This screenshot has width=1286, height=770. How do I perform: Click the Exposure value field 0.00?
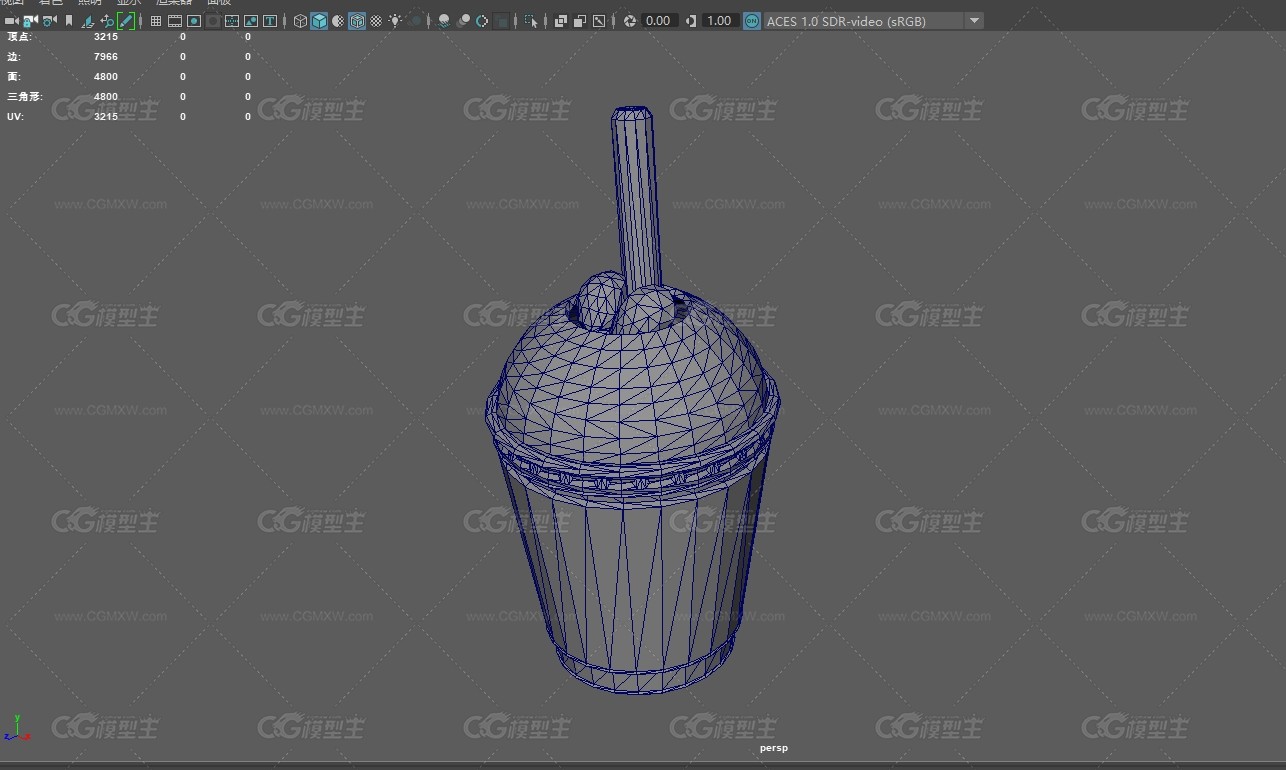[659, 20]
